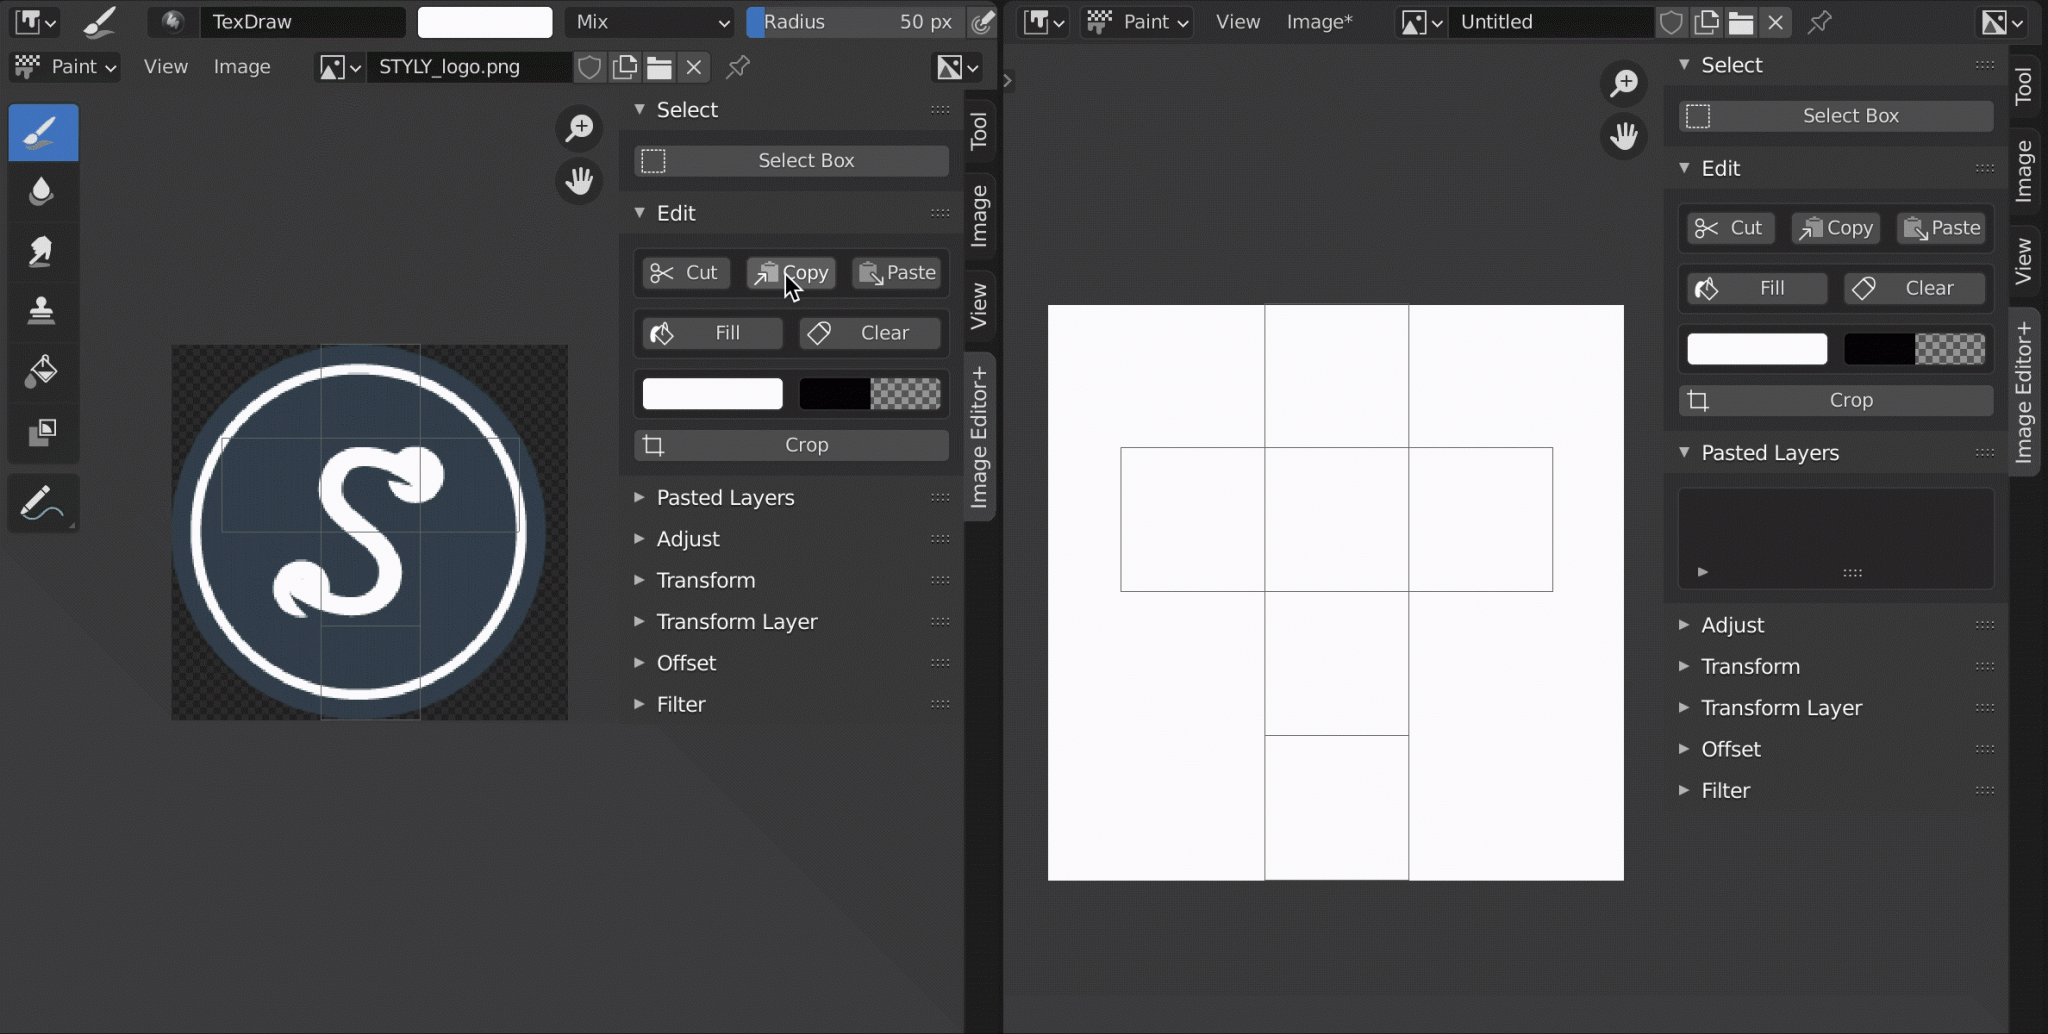Select the Smear tool
Screen dimensions: 2048x1034
[x=42, y=250]
